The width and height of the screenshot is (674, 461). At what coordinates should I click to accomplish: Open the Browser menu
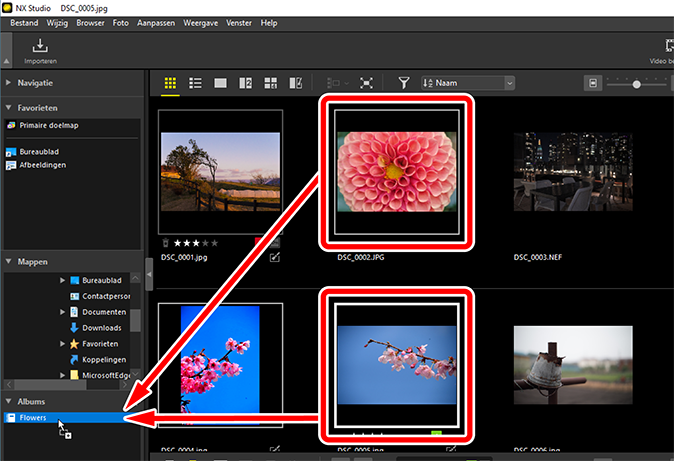90,23
